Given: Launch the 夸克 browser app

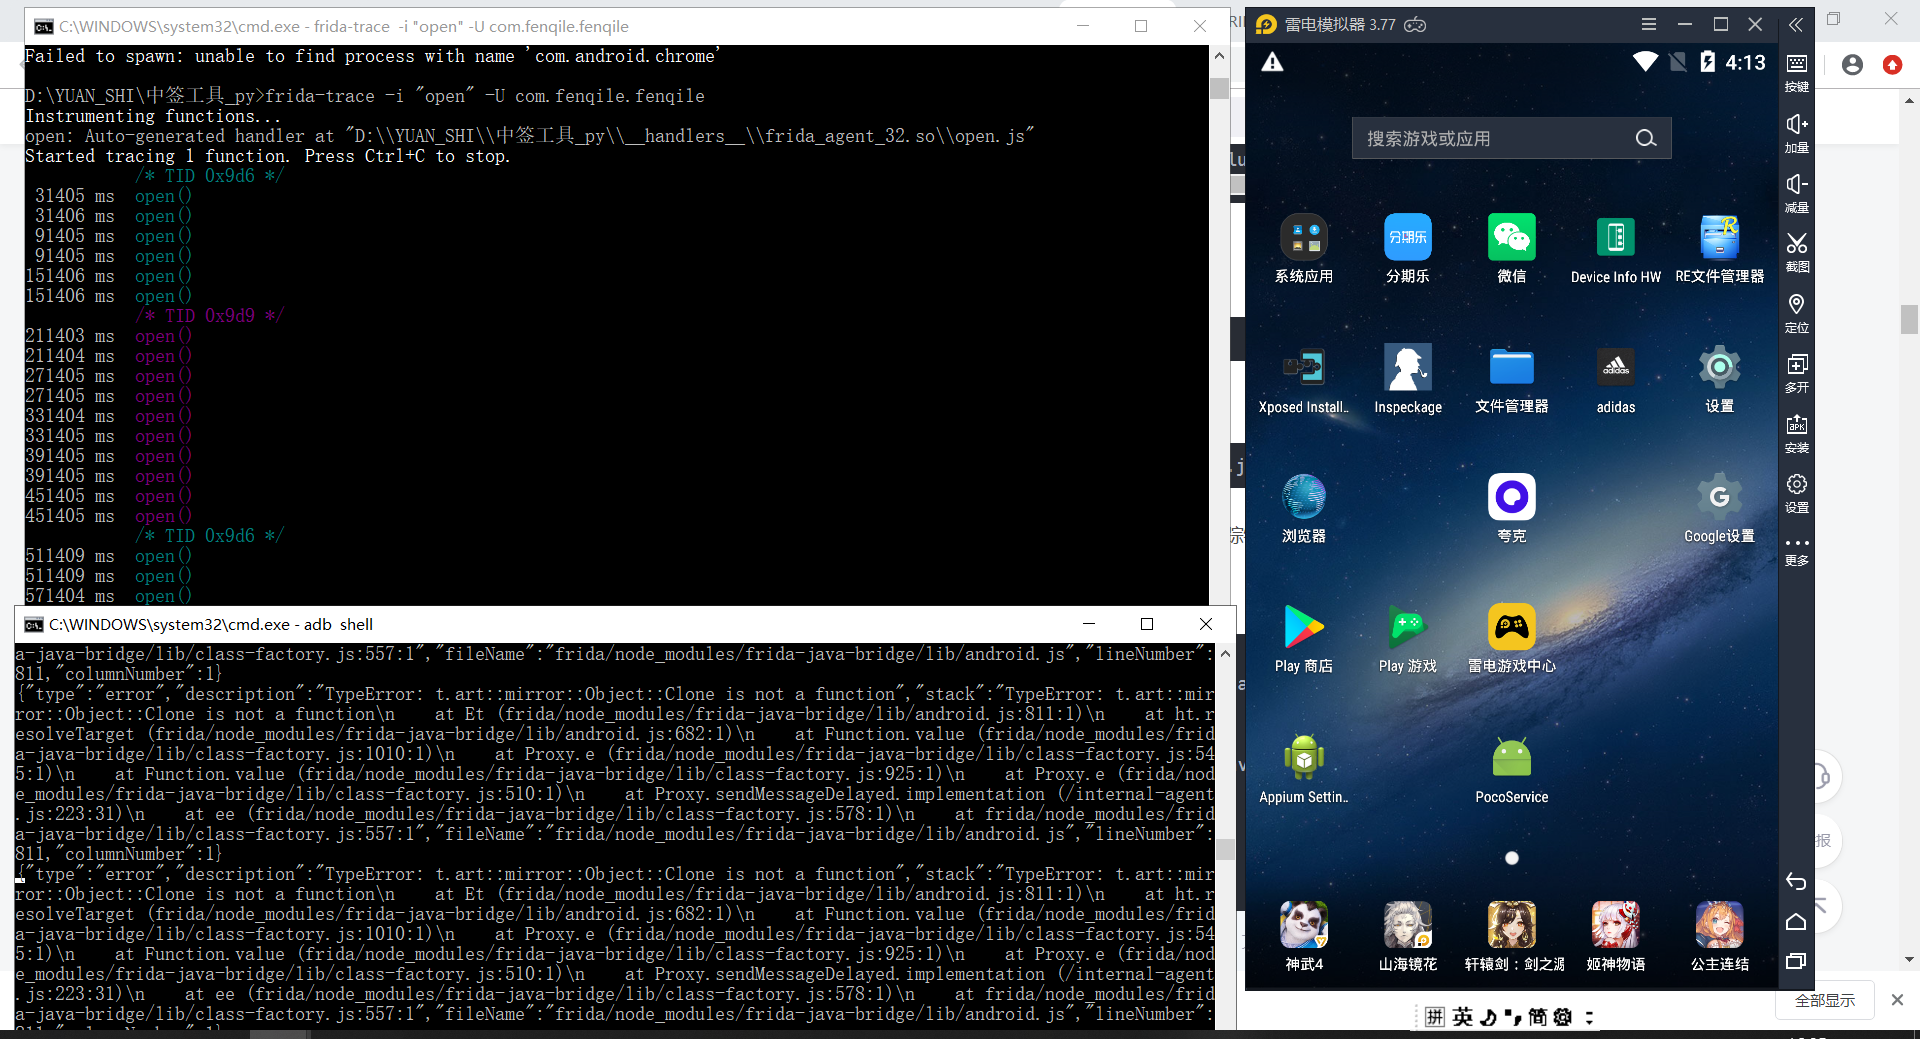Looking at the screenshot, I should 1512,509.
